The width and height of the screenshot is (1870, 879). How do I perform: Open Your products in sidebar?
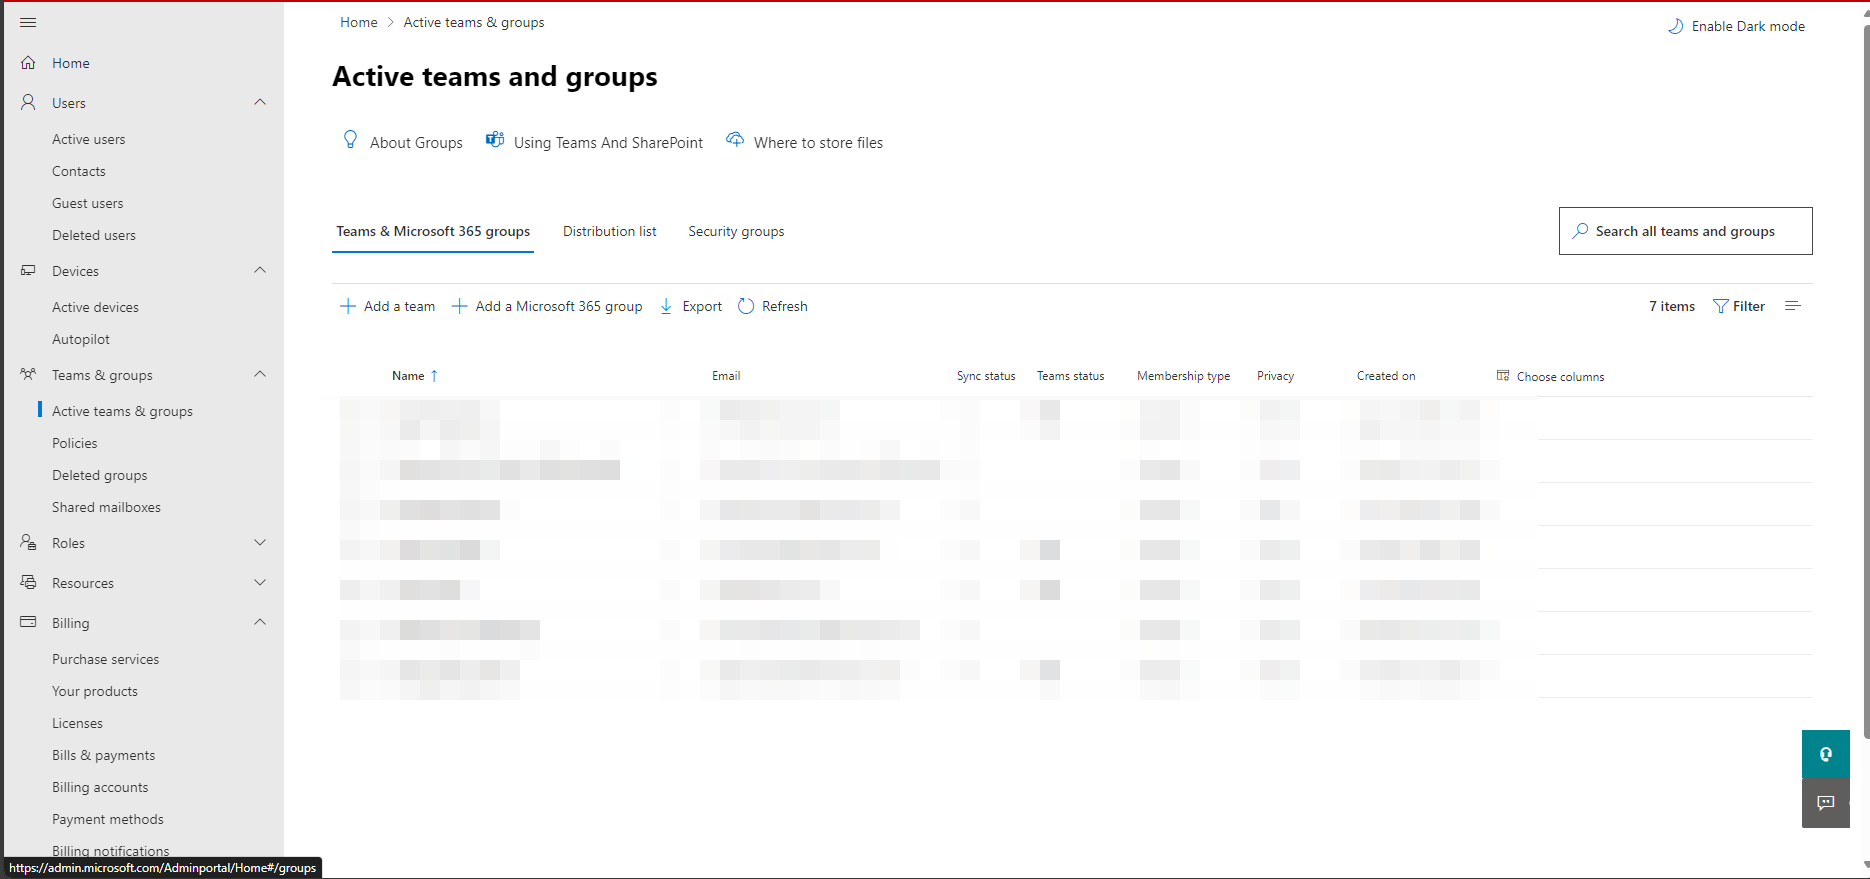click(x=95, y=691)
